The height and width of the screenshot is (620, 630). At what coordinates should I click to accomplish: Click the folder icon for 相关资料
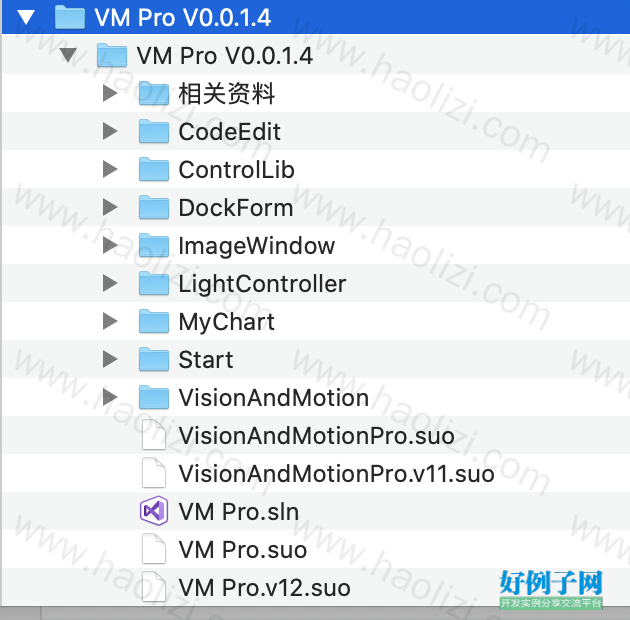coord(154,93)
